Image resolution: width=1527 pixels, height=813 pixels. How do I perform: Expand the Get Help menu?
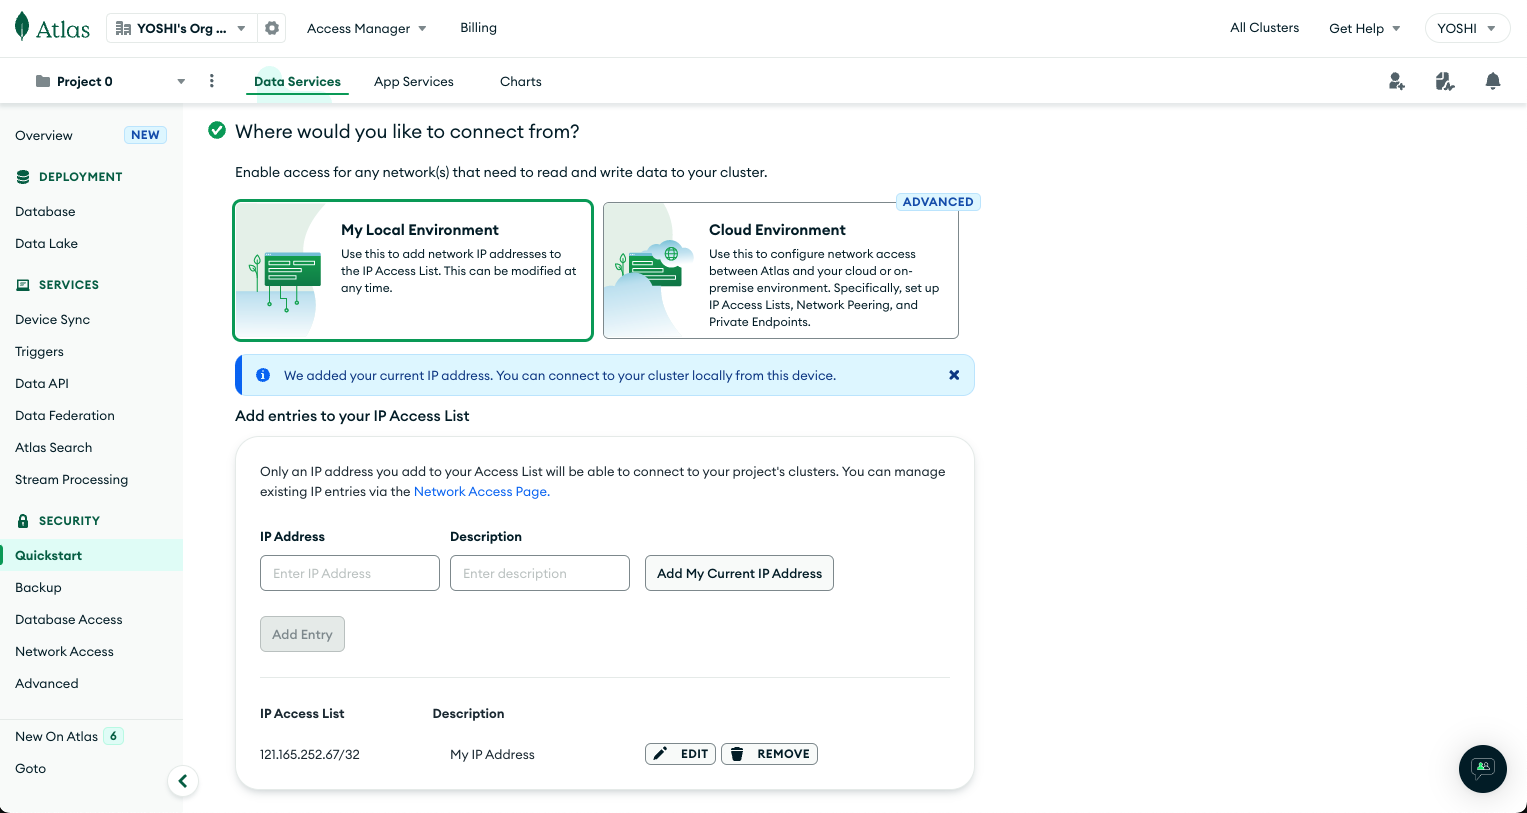coord(1364,28)
